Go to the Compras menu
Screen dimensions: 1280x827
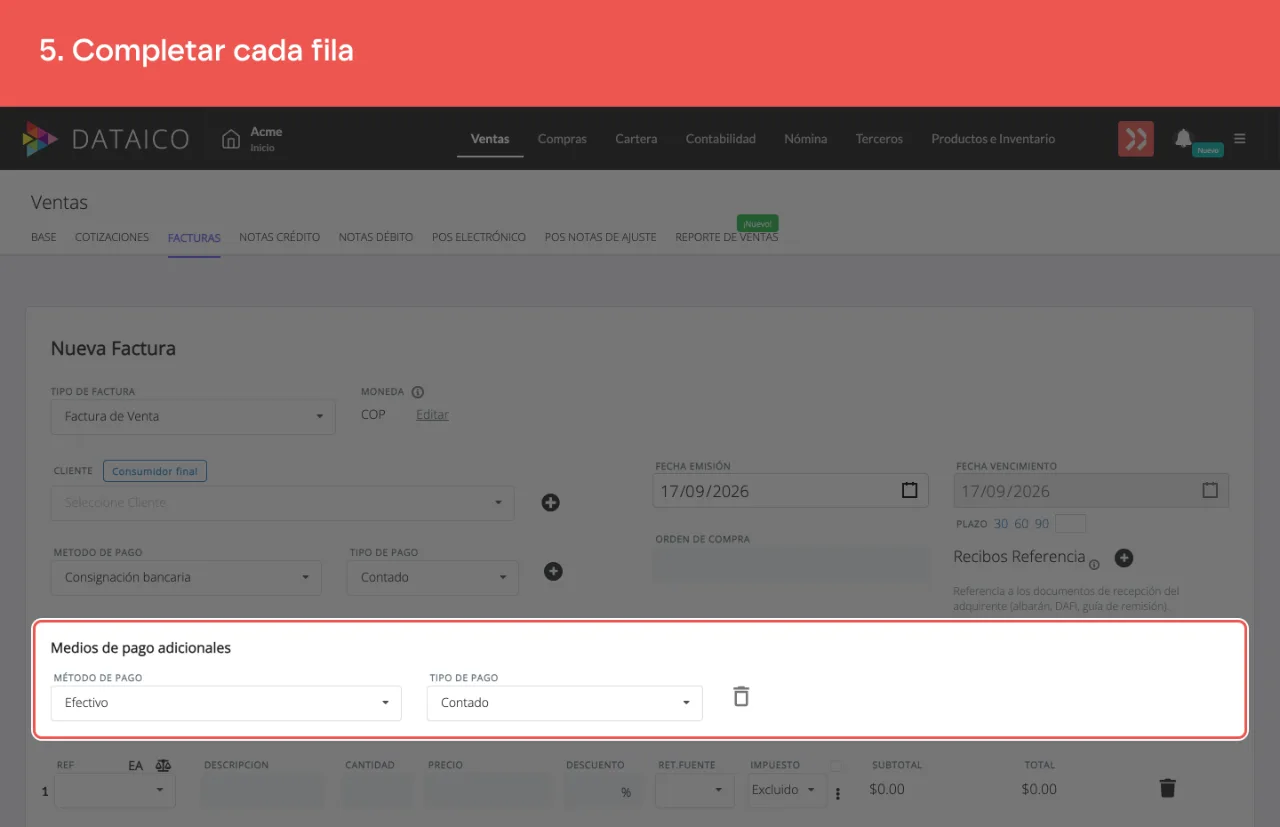point(562,139)
